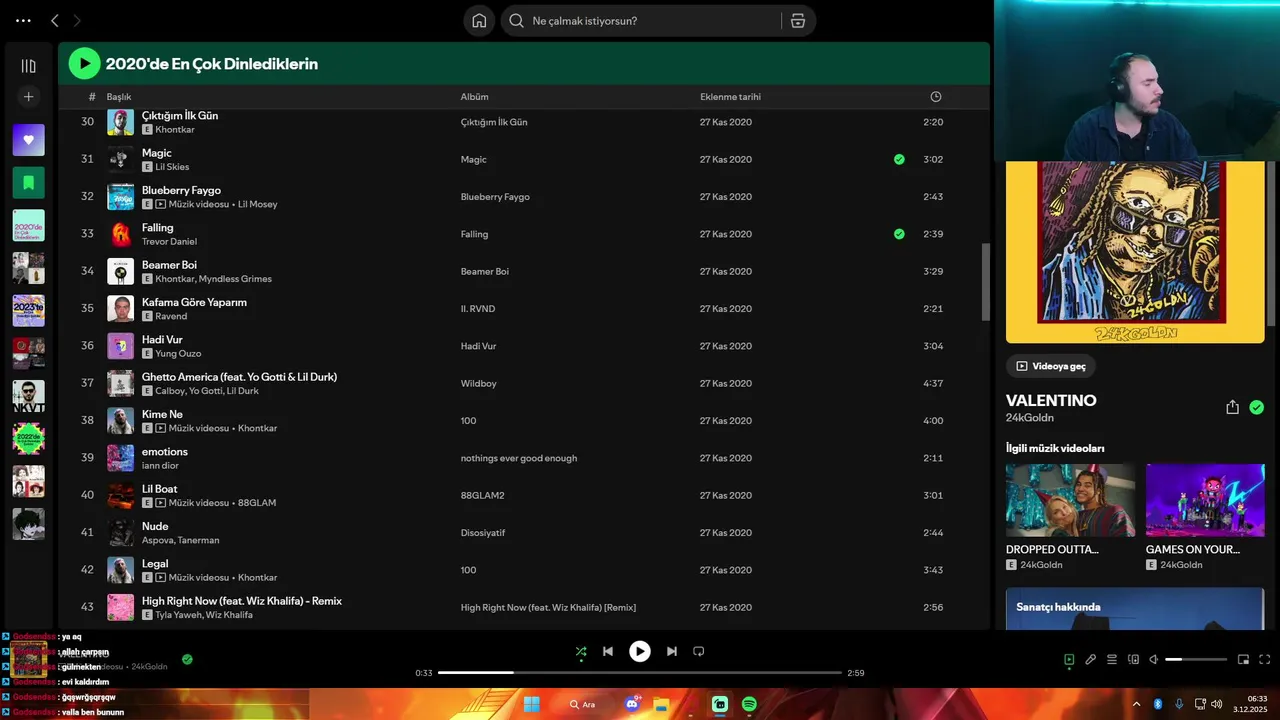This screenshot has width=1280, height=720.
Task: Open the play queue
Action: [x=1112, y=660]
